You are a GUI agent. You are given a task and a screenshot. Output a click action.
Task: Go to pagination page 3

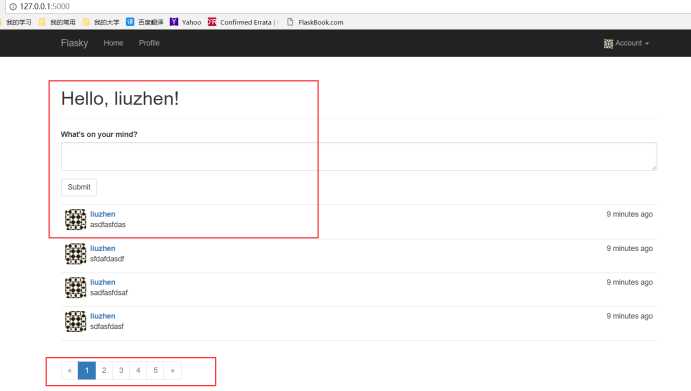click(121, 370)
